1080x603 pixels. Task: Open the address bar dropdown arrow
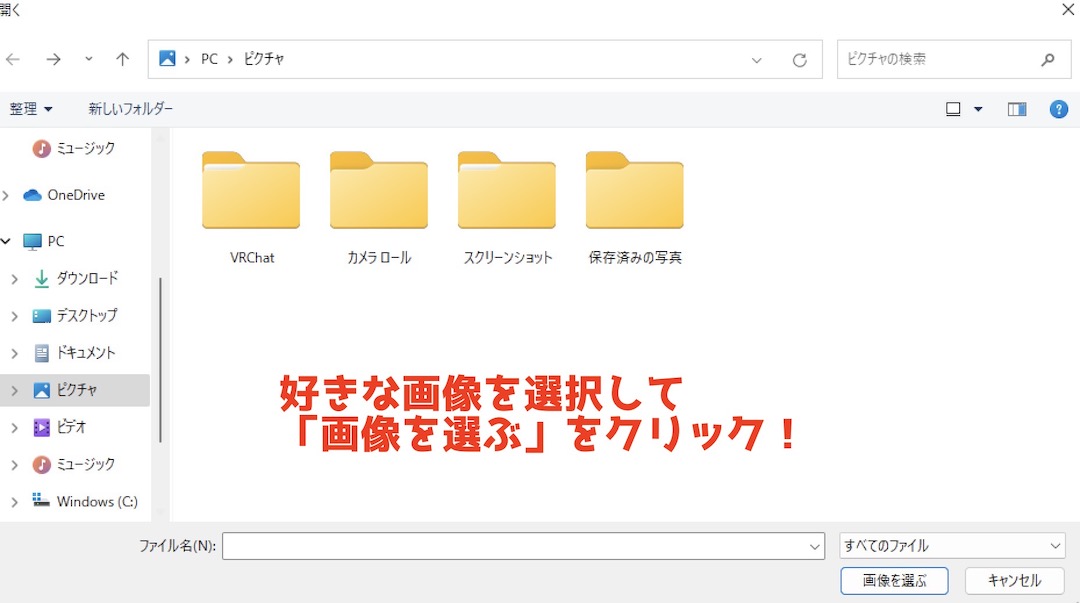pyautogui.click(x=757, y=60)
